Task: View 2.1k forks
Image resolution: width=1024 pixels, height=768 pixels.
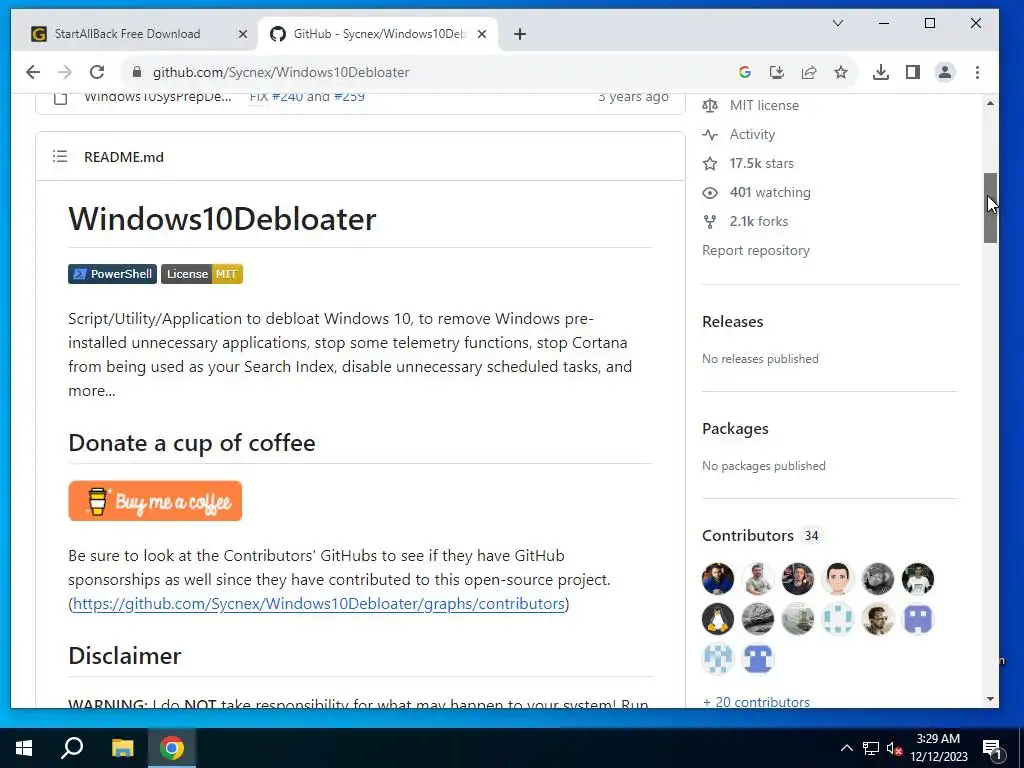Action: (759, 221)
